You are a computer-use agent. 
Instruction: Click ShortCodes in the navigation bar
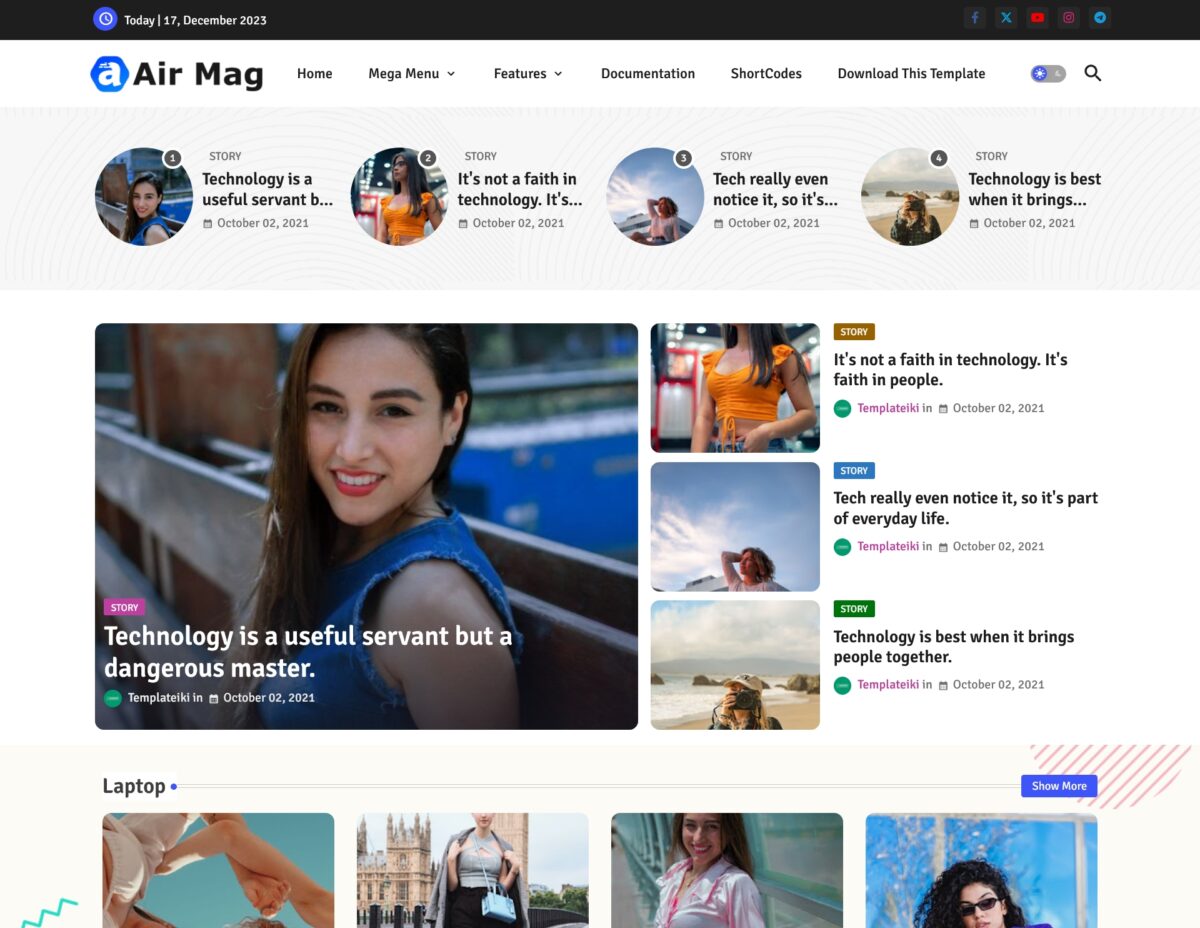tap(766, 73)
